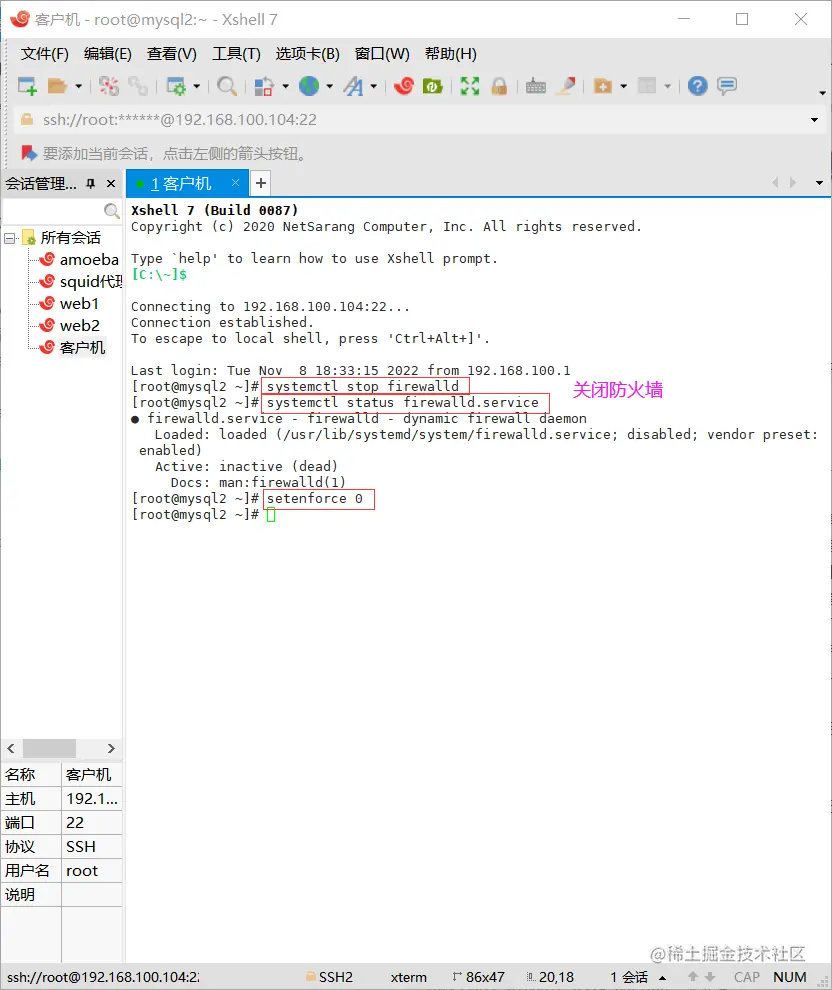Click SSH2 in the status bar
This screenshot has height=990, width=832.
330,977
